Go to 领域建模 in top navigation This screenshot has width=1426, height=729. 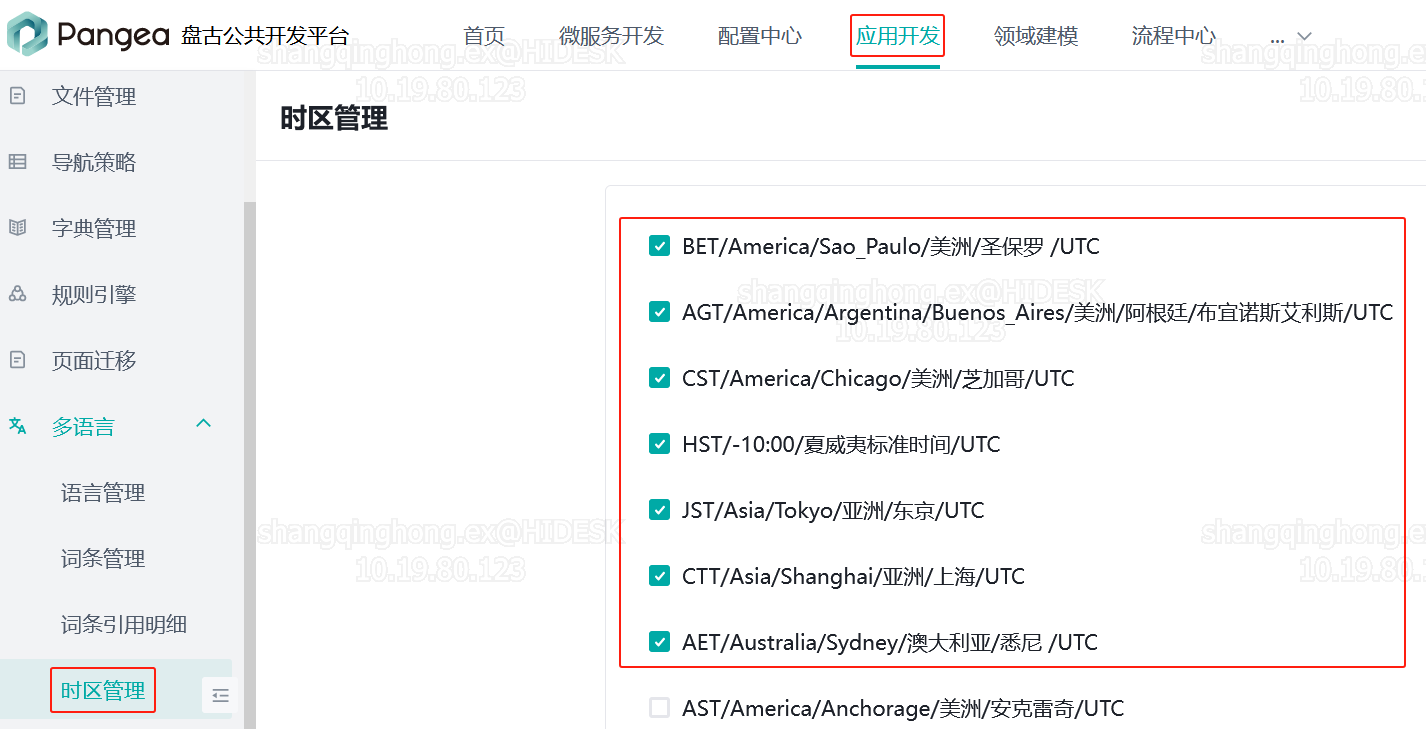pos(1035,37)
